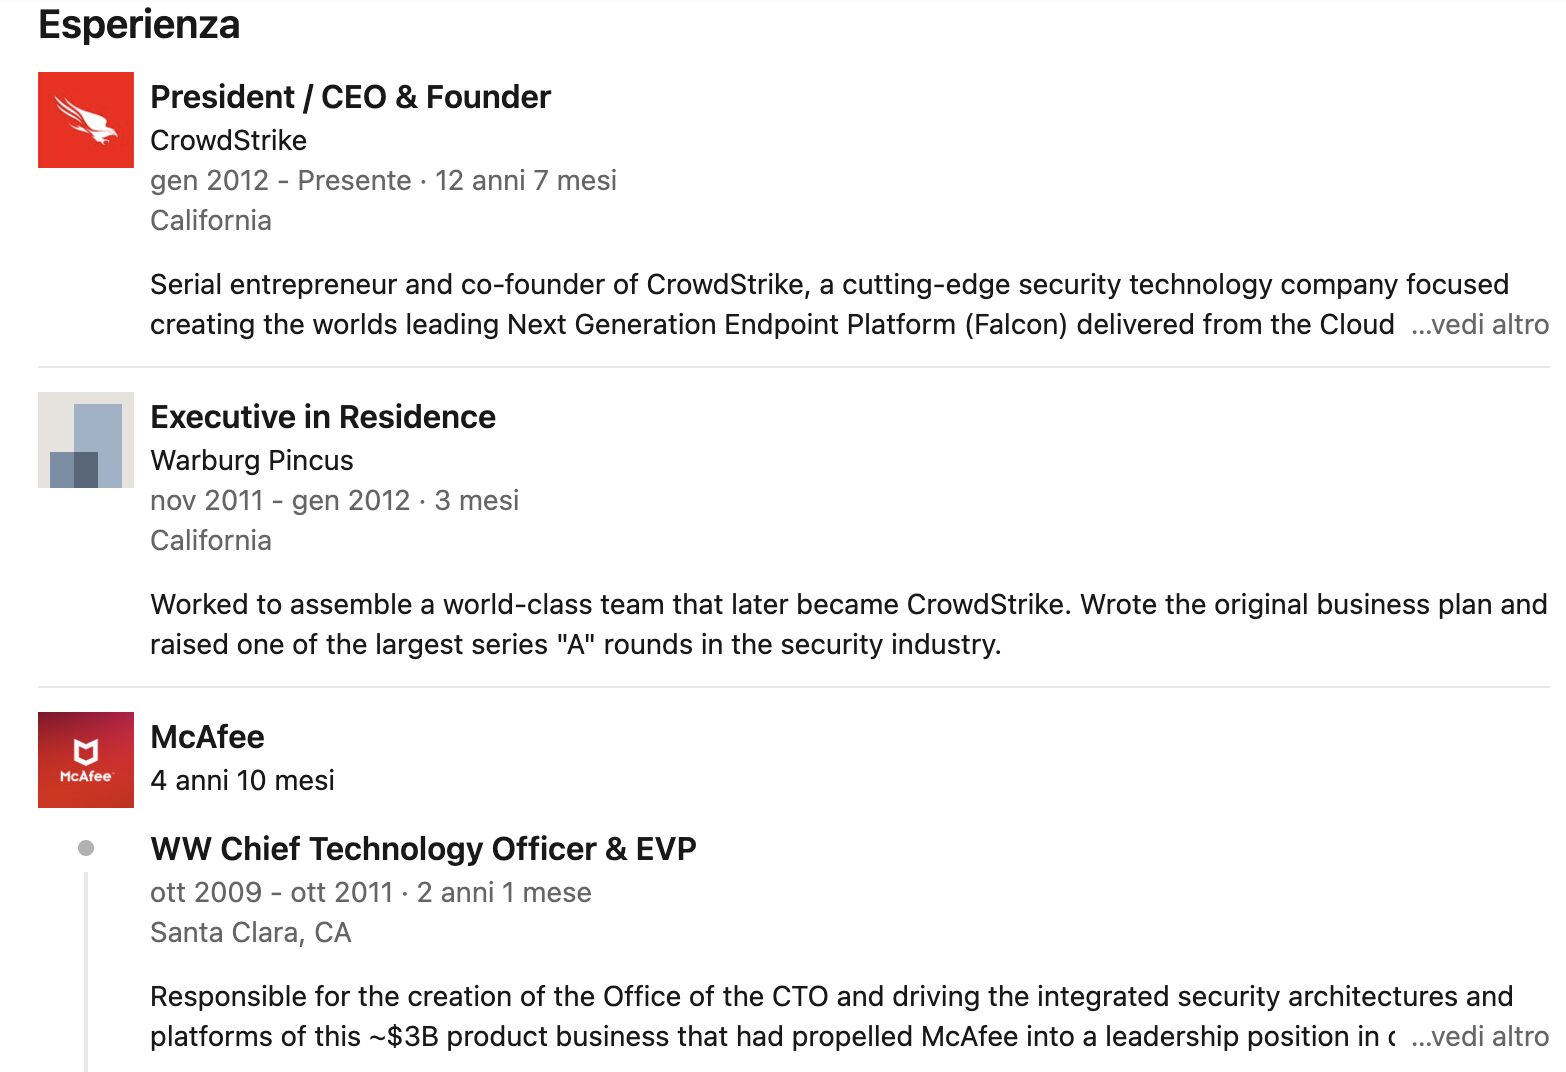Click the Esperienza section heading

click(139, 24)
